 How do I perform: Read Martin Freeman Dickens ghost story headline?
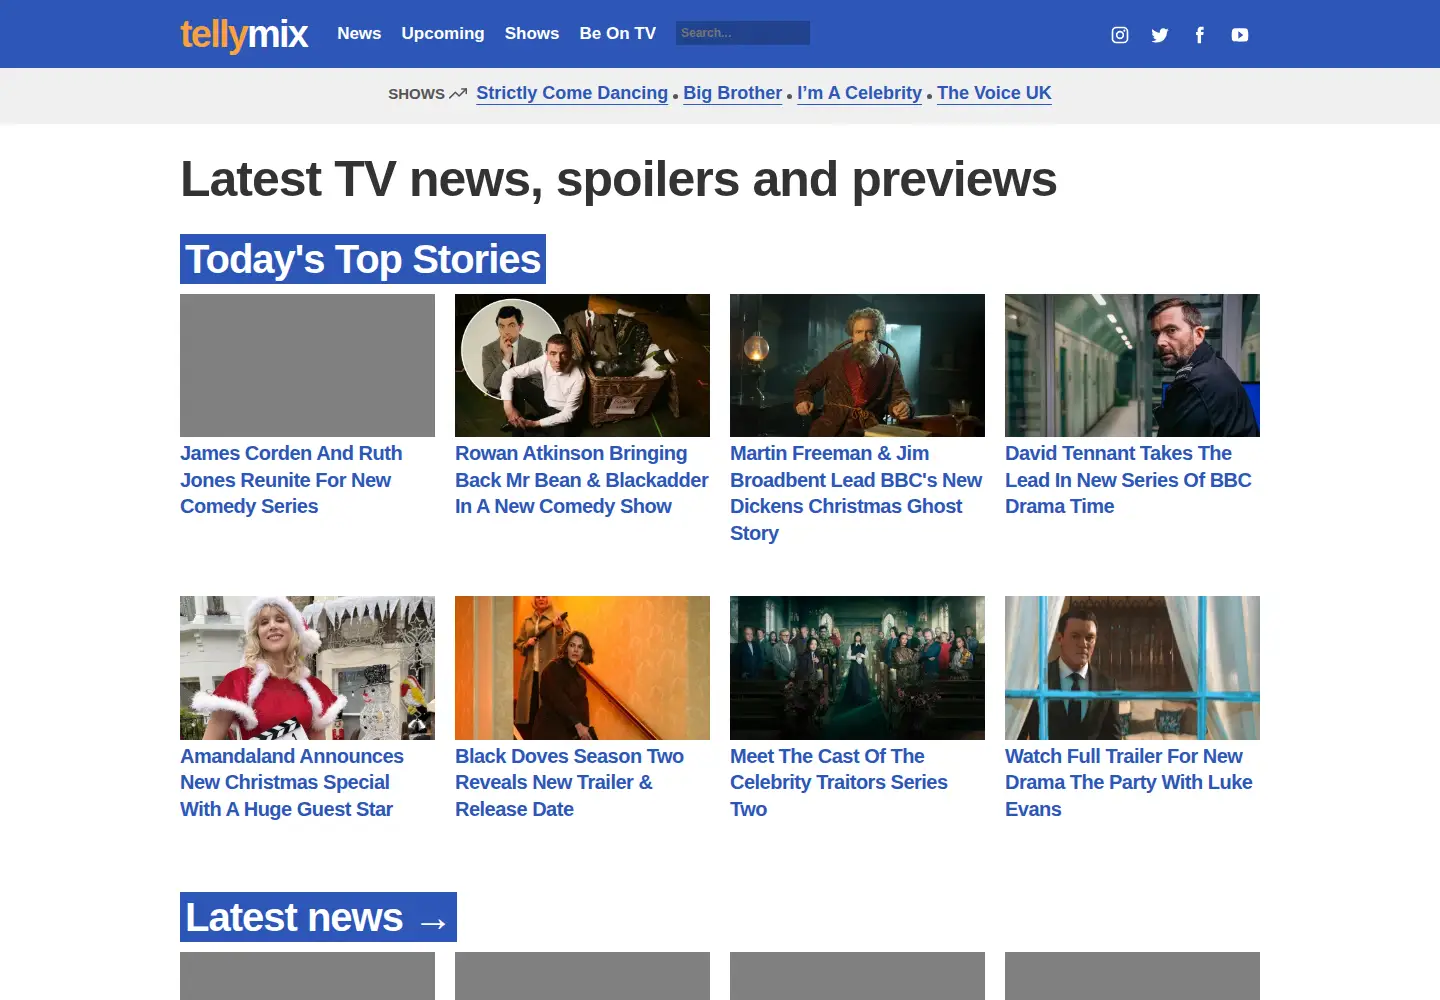856,493
